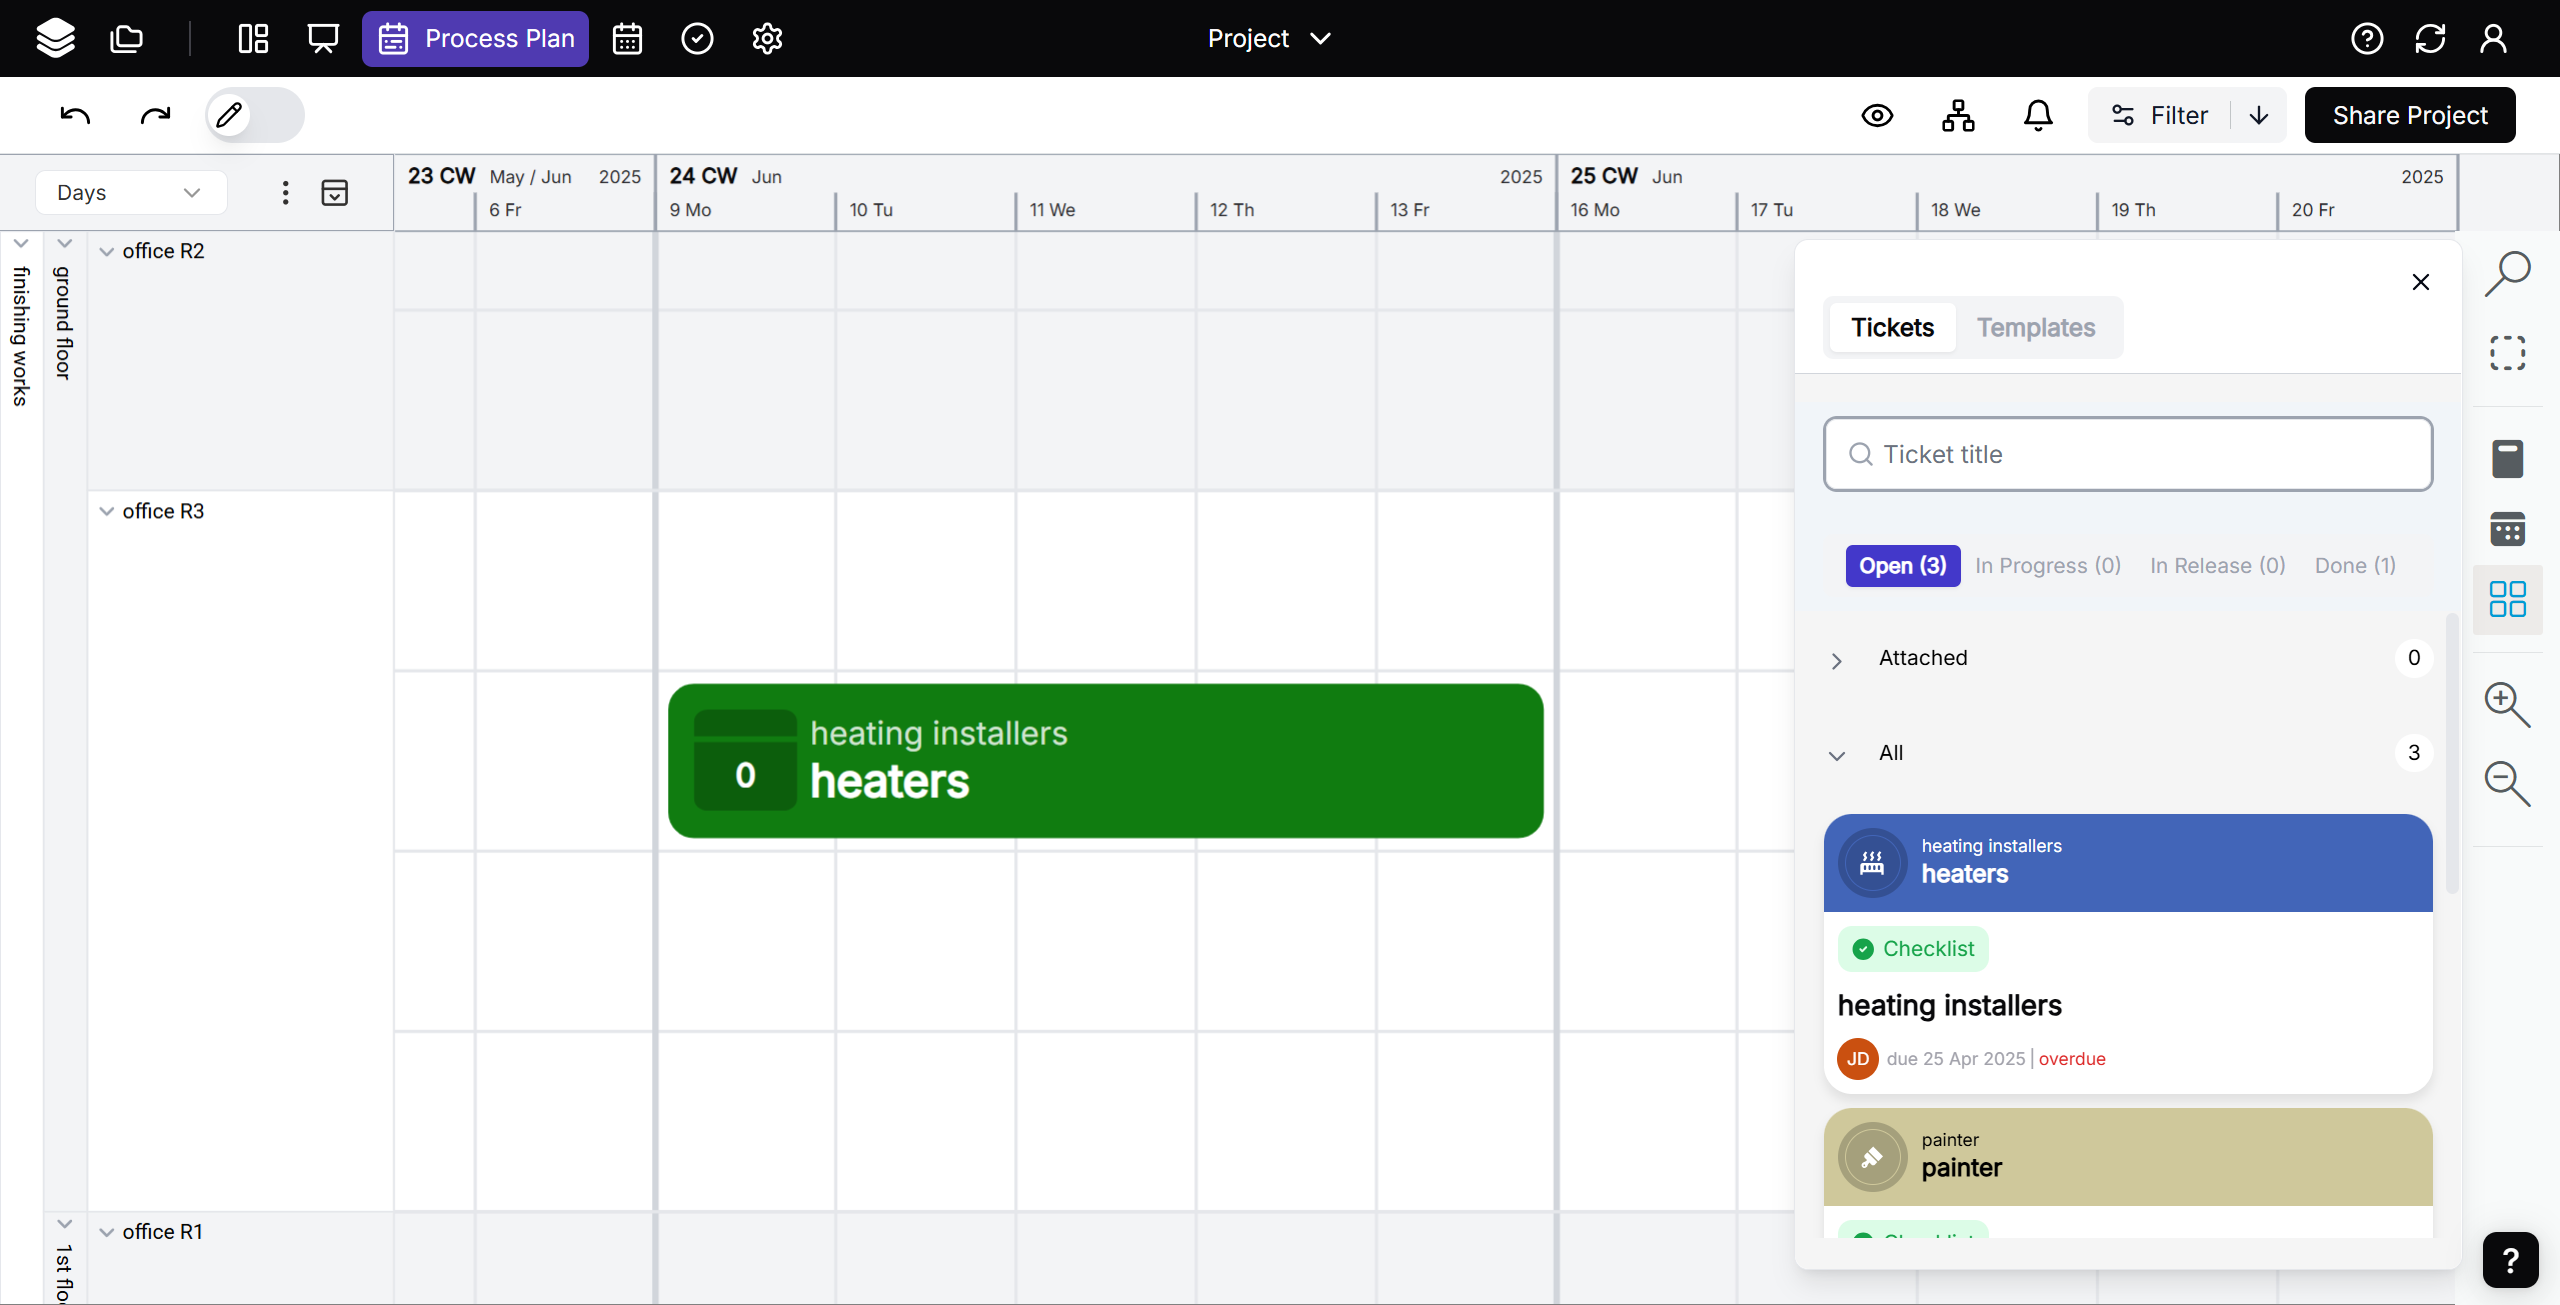Click the zoom out magnifier

(x=2507, y=783)
